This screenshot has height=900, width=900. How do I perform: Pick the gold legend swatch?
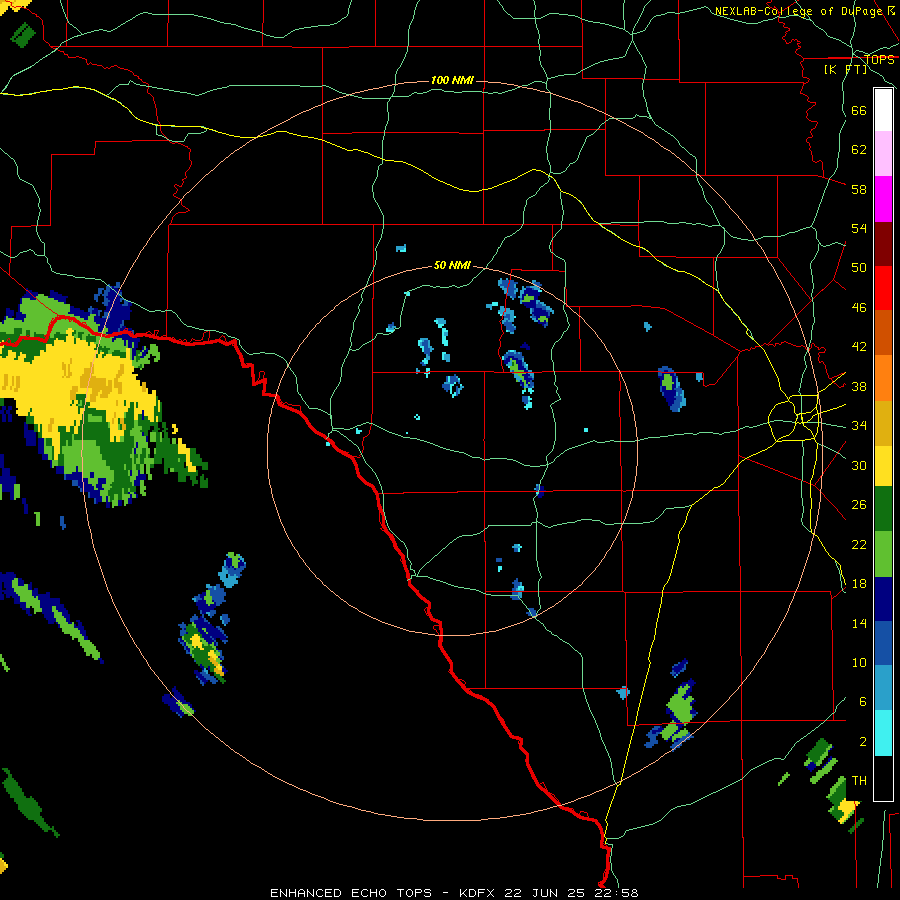click(x=883, y=423)
